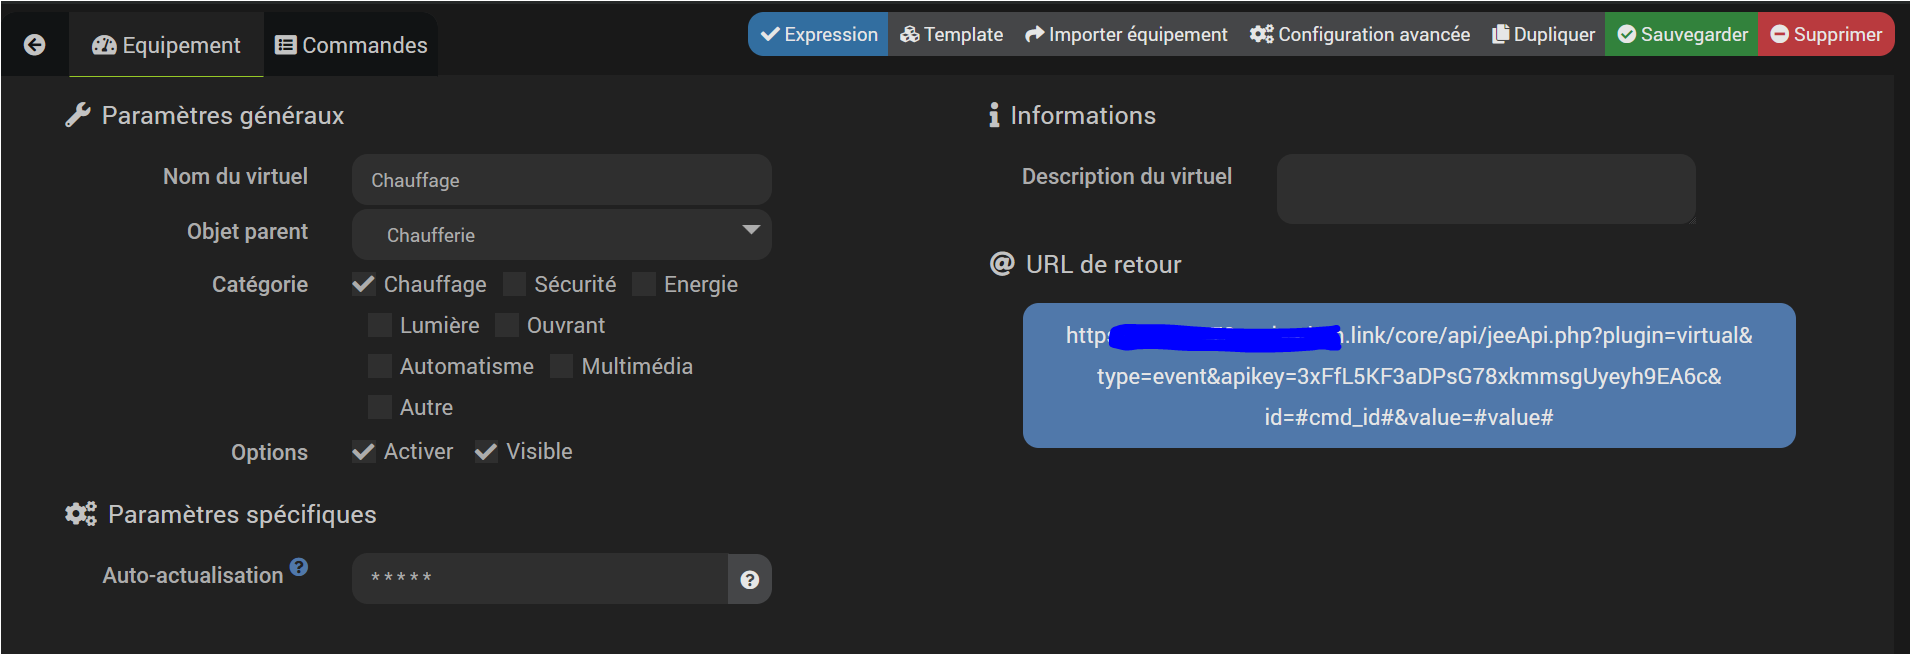Duplicate the equipment with Dupliquer
Screen dimensions: 1911x655
pos(1543,35)
